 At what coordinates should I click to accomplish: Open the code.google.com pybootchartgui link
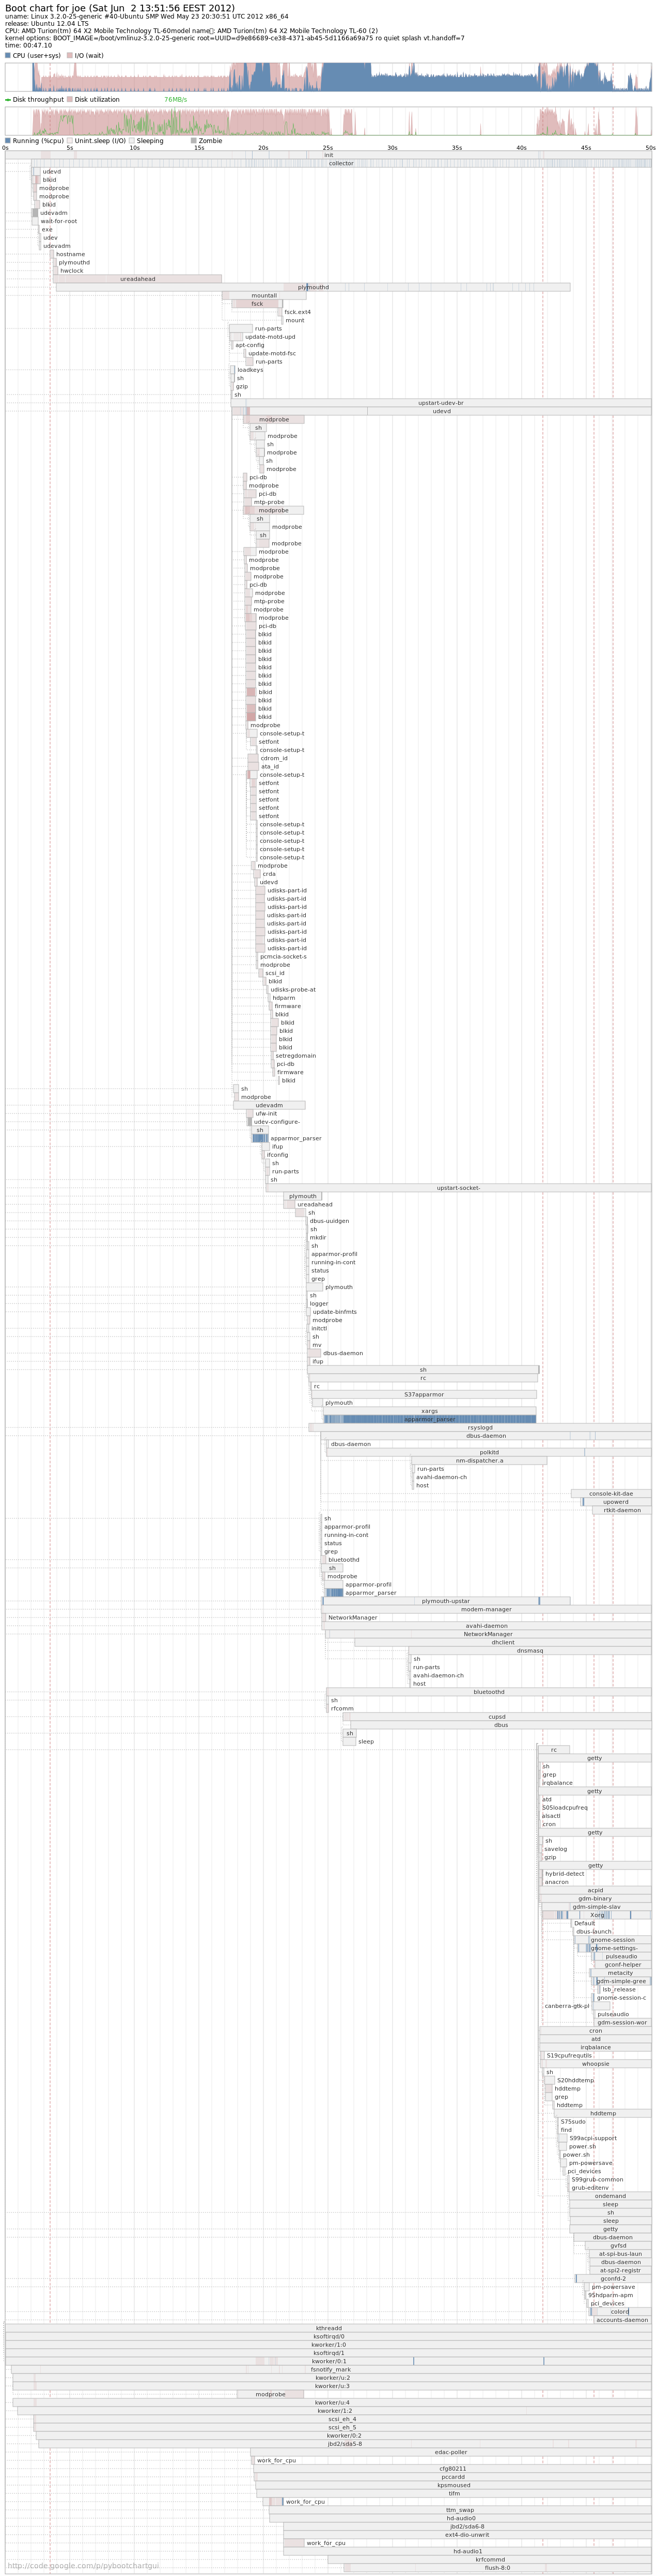click(83, 2565)
